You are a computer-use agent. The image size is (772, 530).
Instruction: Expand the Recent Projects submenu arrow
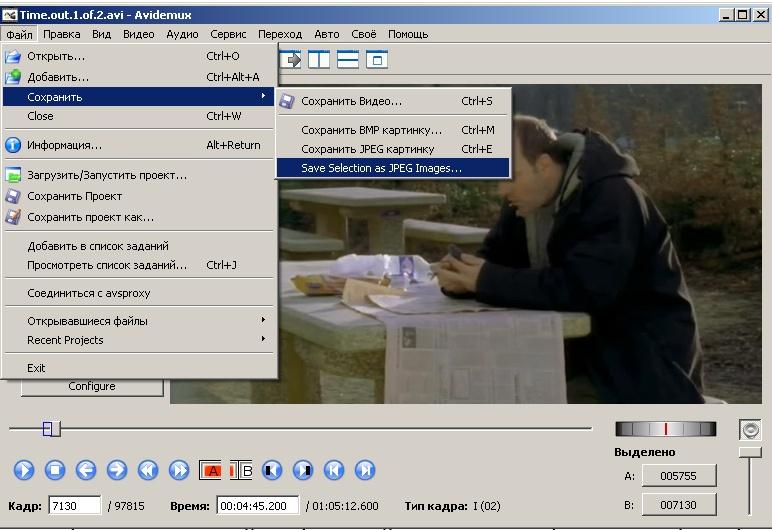[x=263, y=339]
